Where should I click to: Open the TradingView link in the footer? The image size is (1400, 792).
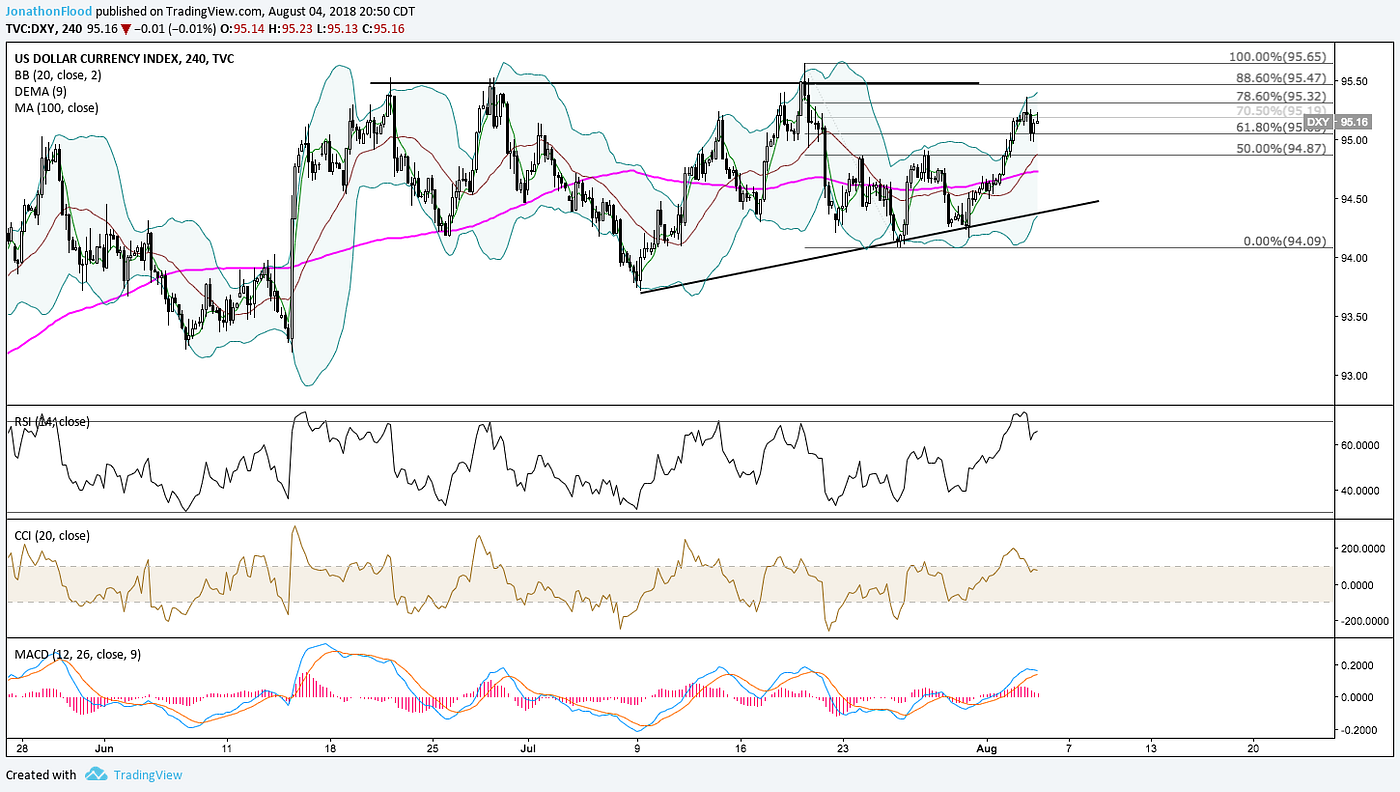coord(148,775)
